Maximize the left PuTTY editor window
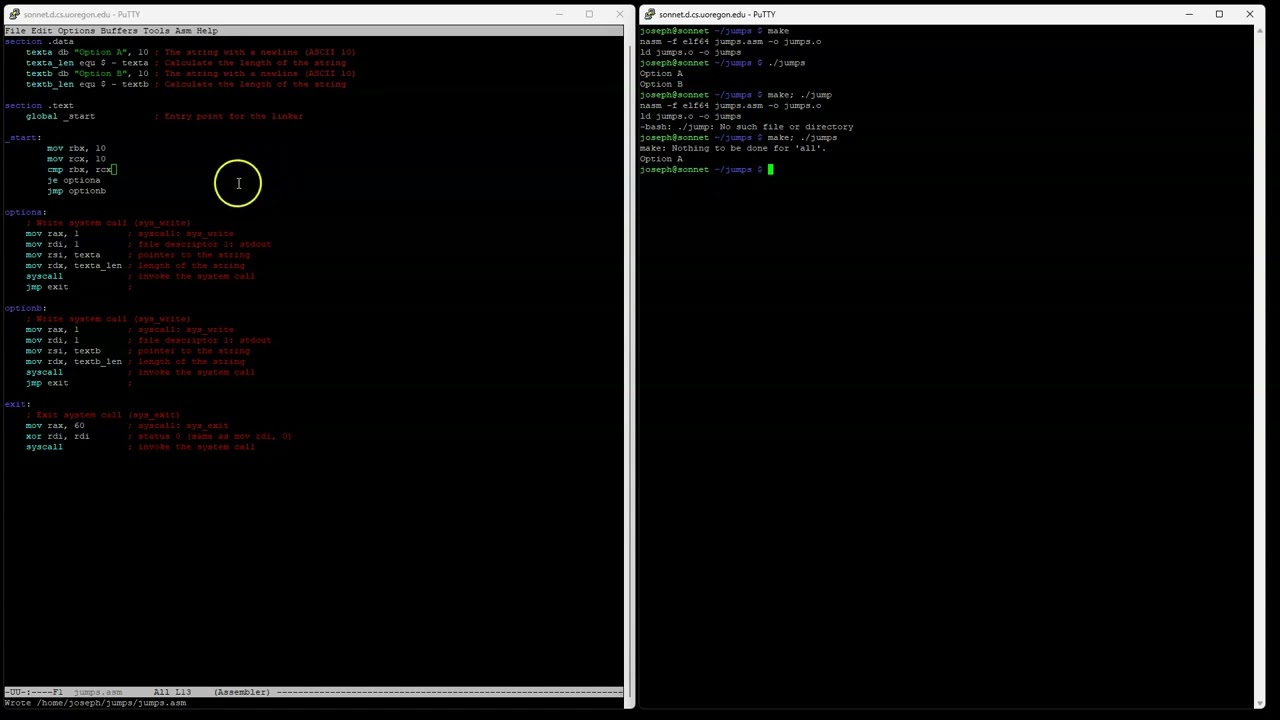The image size is (1280, 720). pyautogui.click(x=589, y=14)
